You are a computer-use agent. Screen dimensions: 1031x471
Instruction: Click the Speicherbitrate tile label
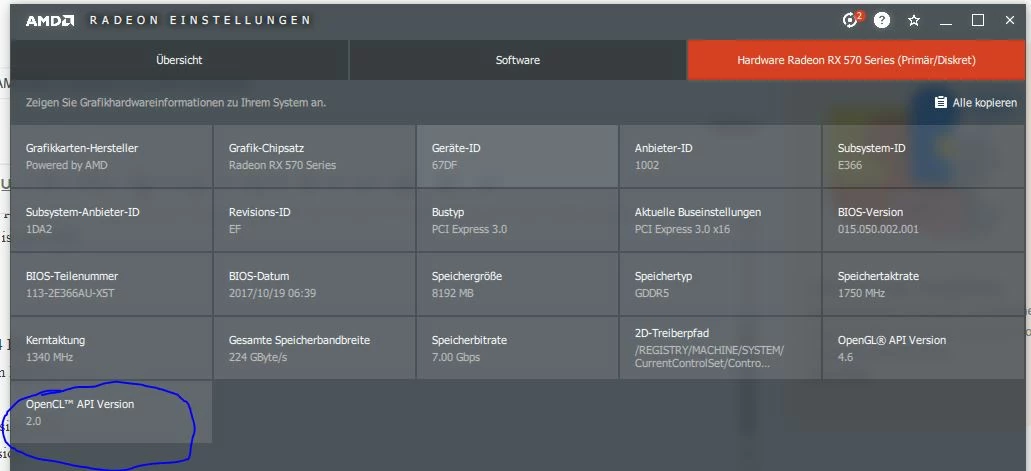pyautogui.click(x=469, y=341)
